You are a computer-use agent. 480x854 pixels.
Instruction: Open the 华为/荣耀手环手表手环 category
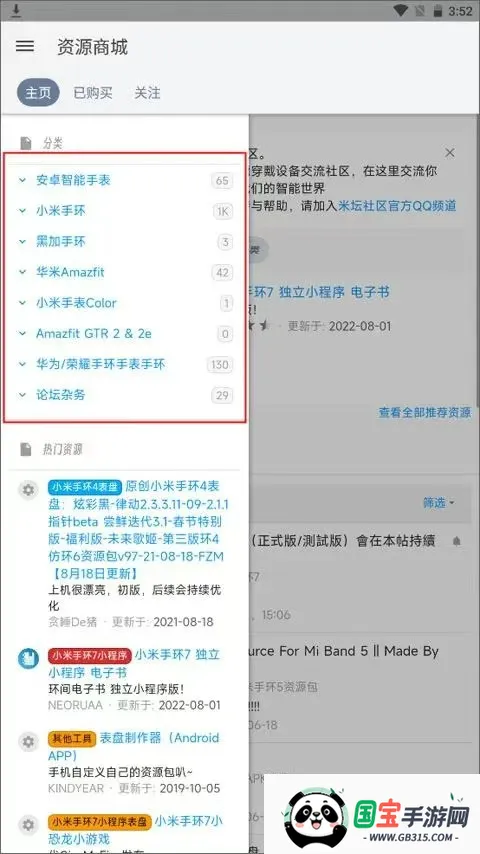101,364
